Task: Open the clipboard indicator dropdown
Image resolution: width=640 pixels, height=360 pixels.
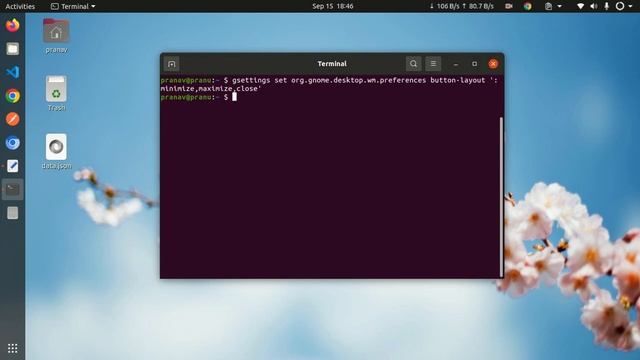Action: (553, 6)
